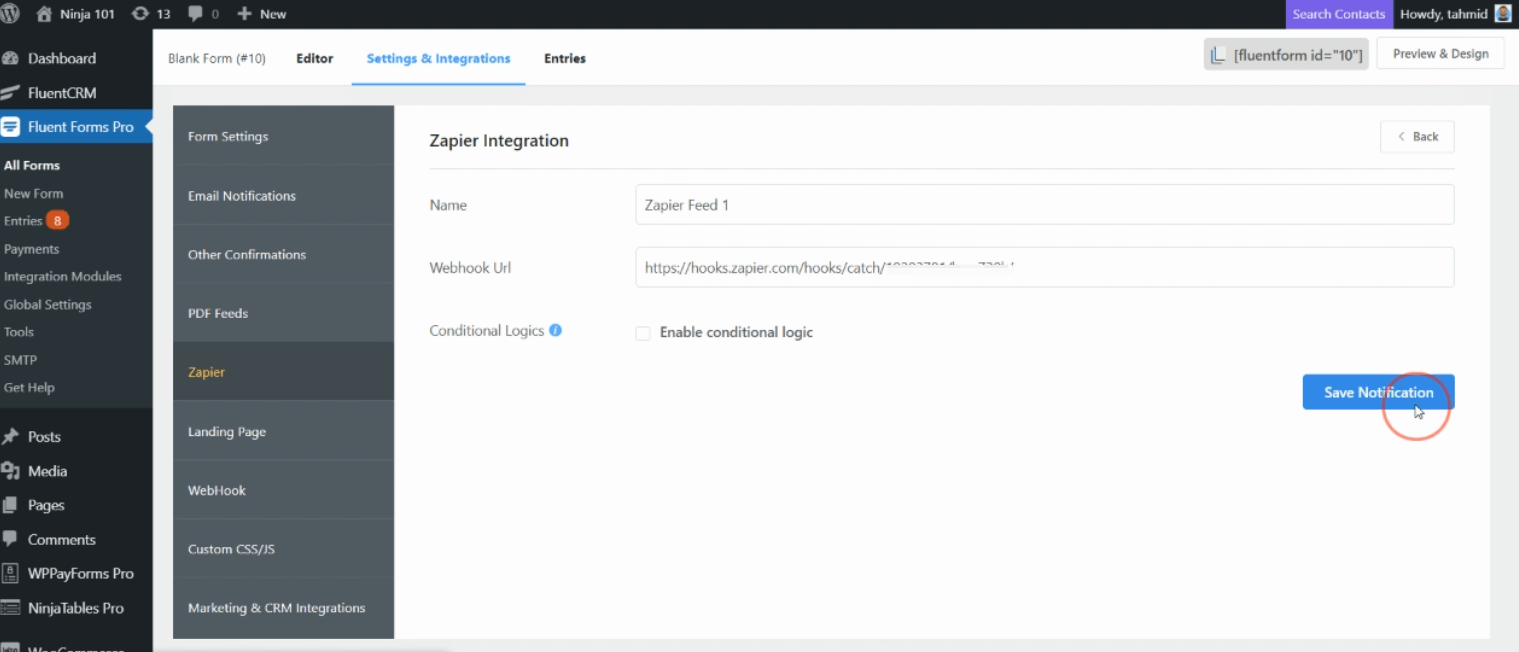Viewport: 1519px width, 652px height.
Task: Click the Dashboard gauge icon
Action: (13, 58)
